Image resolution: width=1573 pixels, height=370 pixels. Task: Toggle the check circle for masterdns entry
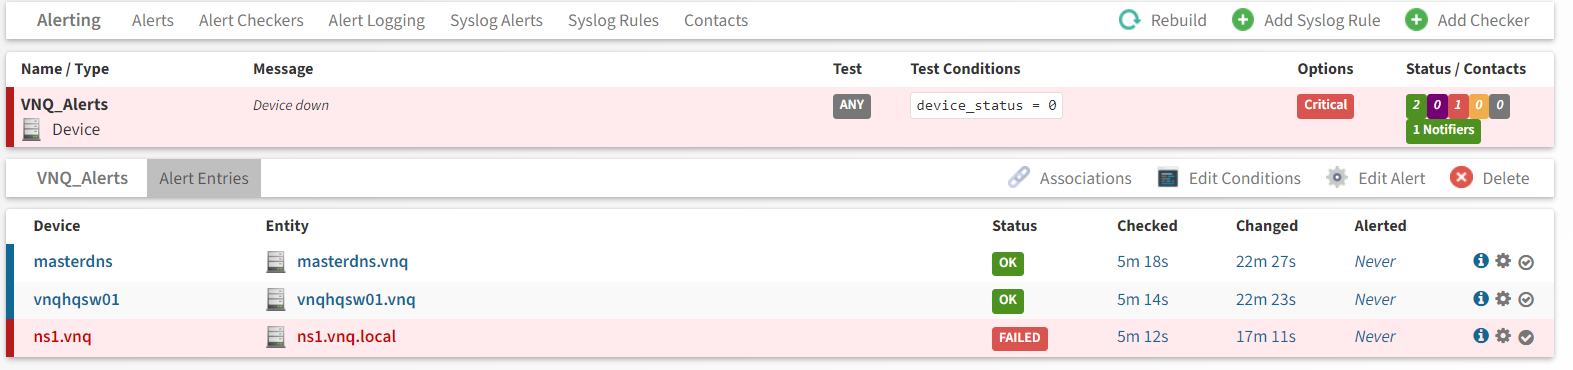1526,262
